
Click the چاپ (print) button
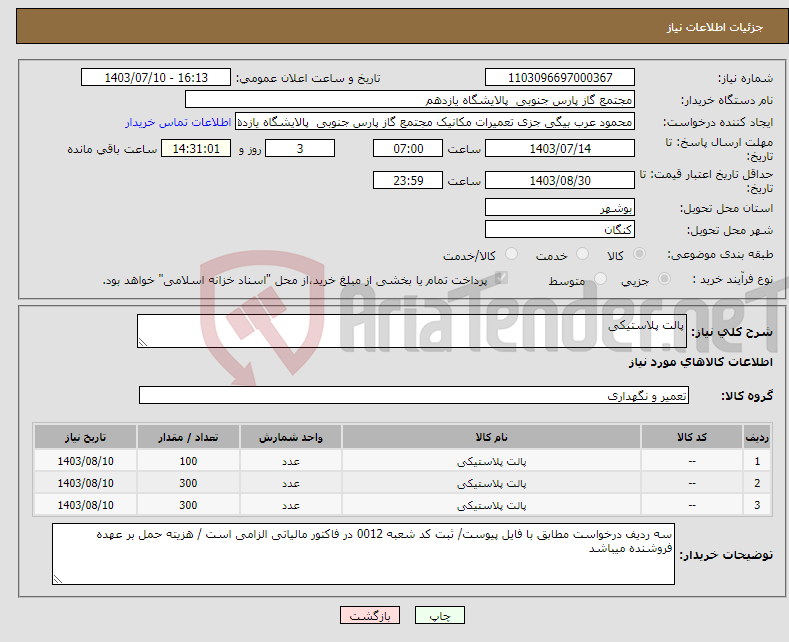[x=439, y=615]
